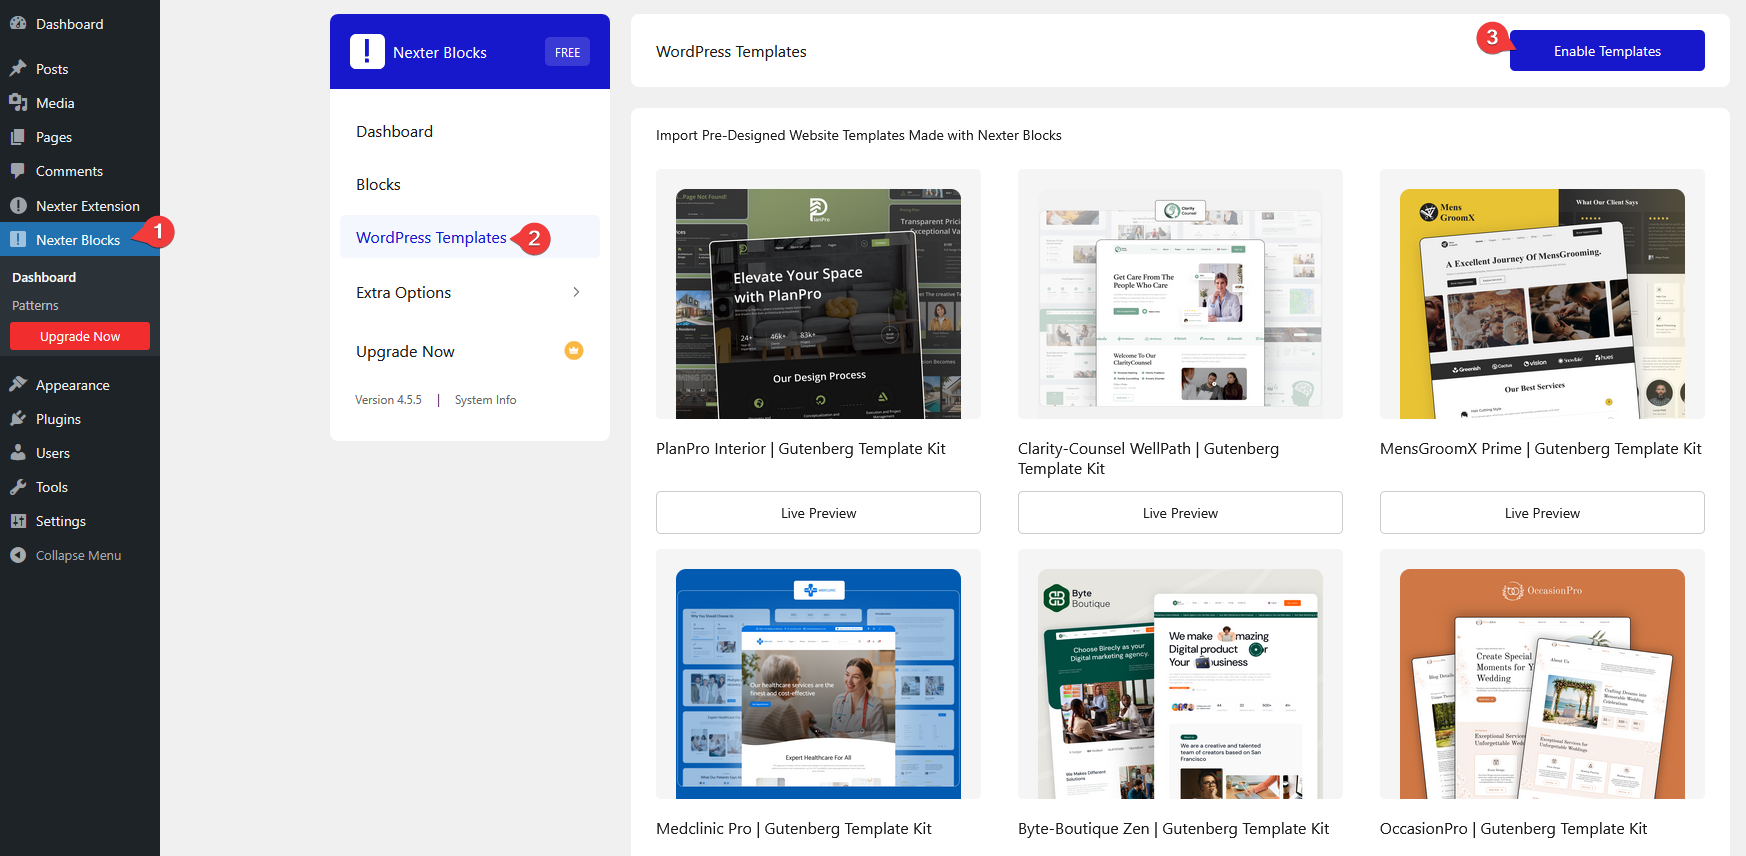Click the Clarity-Counsel WellPath template title

[x=1148, y=459]
